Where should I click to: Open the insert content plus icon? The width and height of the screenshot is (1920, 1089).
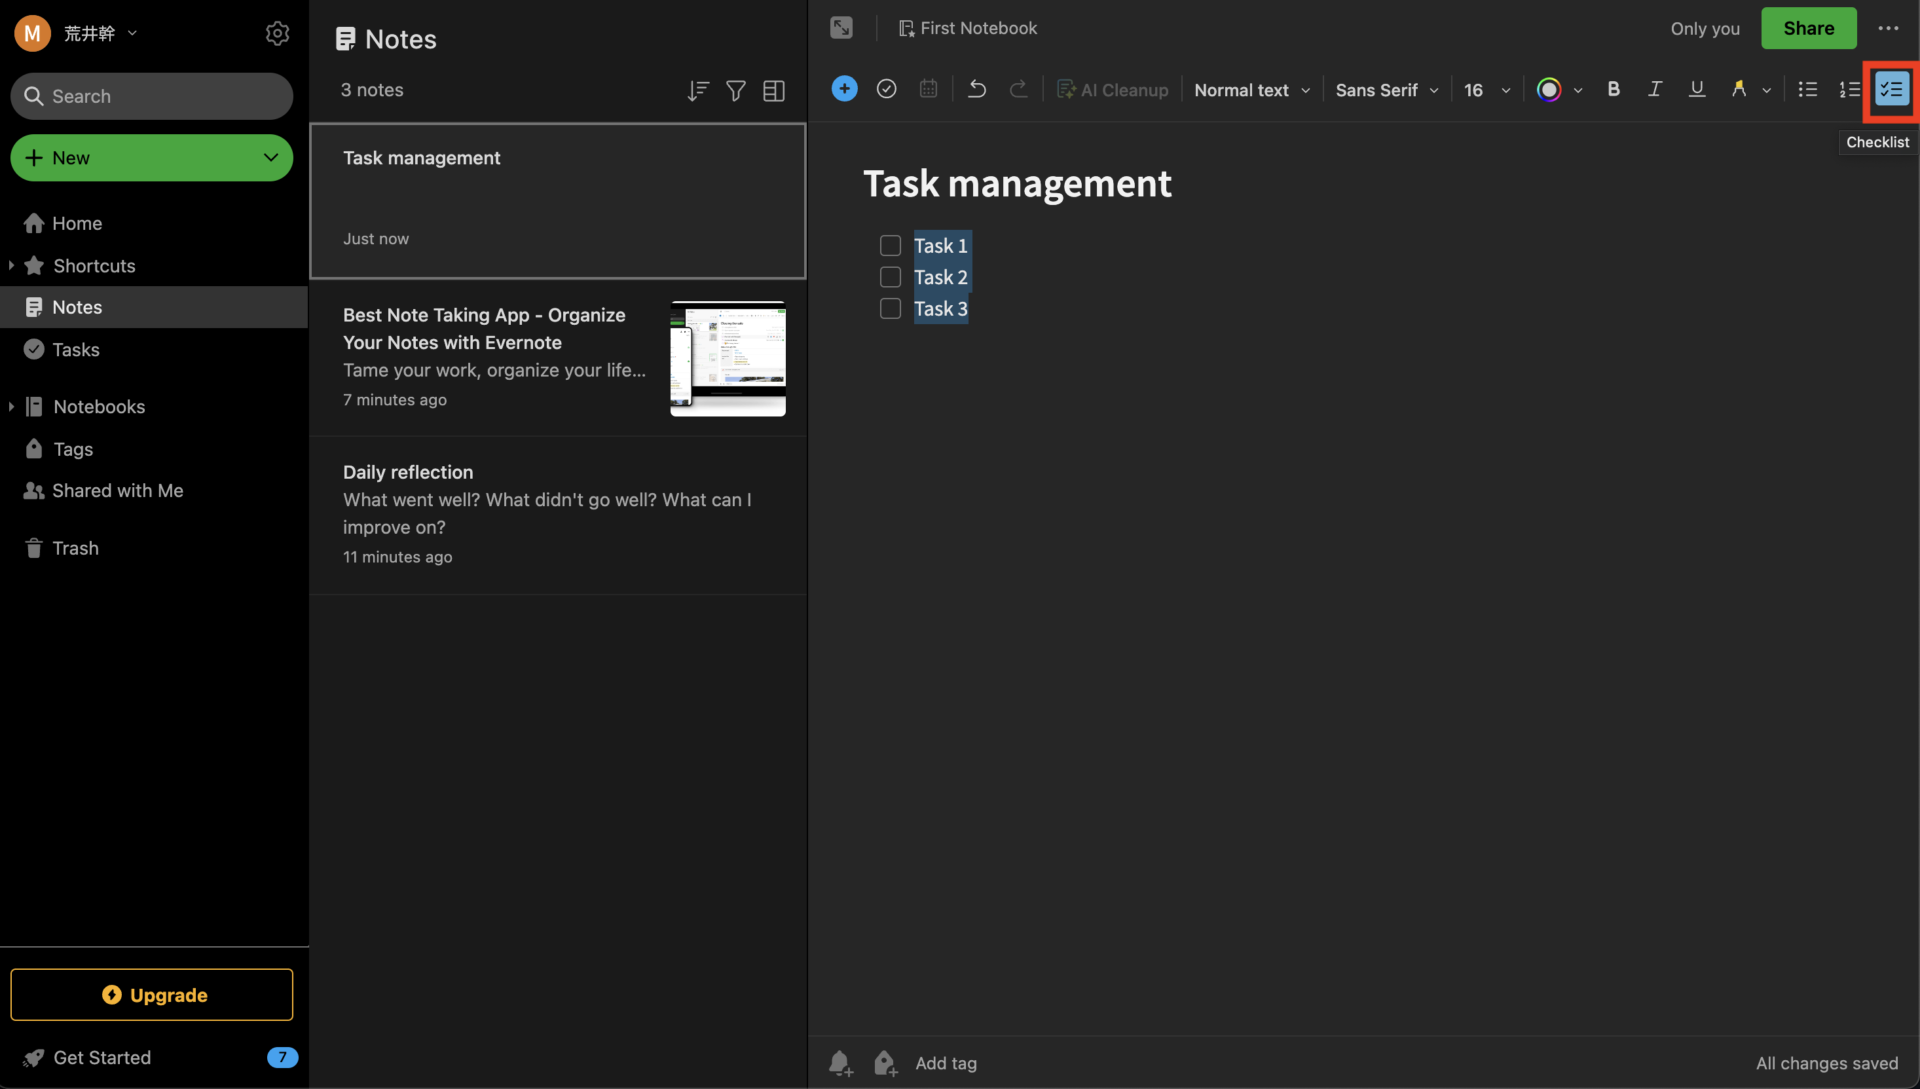pyautogui.click(x=843, y=89)
